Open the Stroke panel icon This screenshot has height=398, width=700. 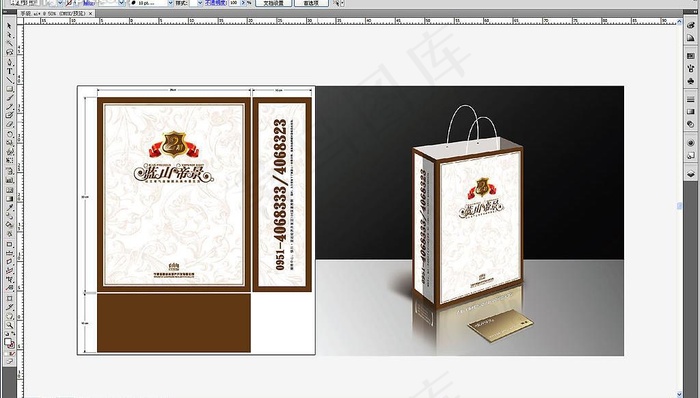tap(691, 100)
